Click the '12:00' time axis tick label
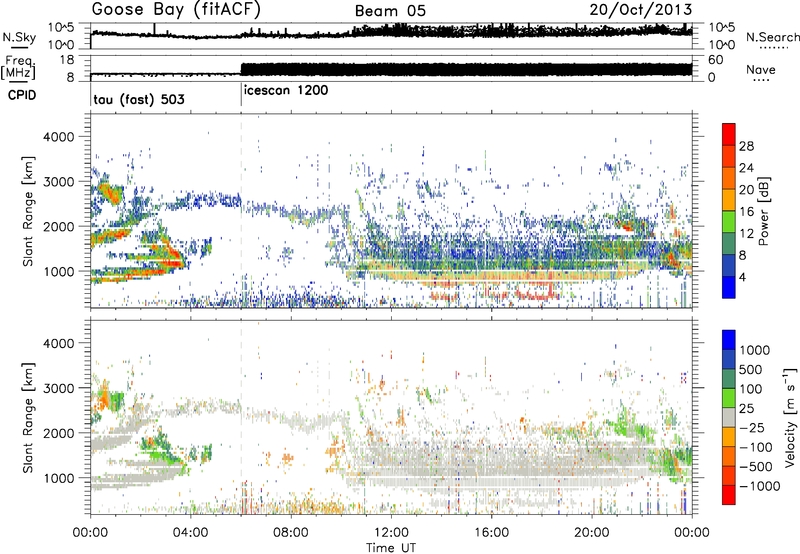The width and height of the screenshot is (800, 554). coord(391,533)
